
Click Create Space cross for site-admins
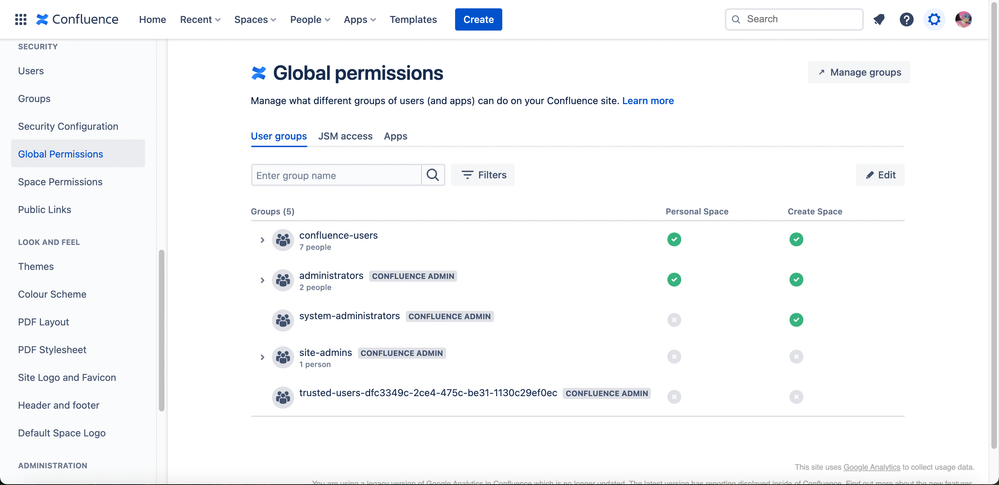pyautogui.click(x=796, y=357)
